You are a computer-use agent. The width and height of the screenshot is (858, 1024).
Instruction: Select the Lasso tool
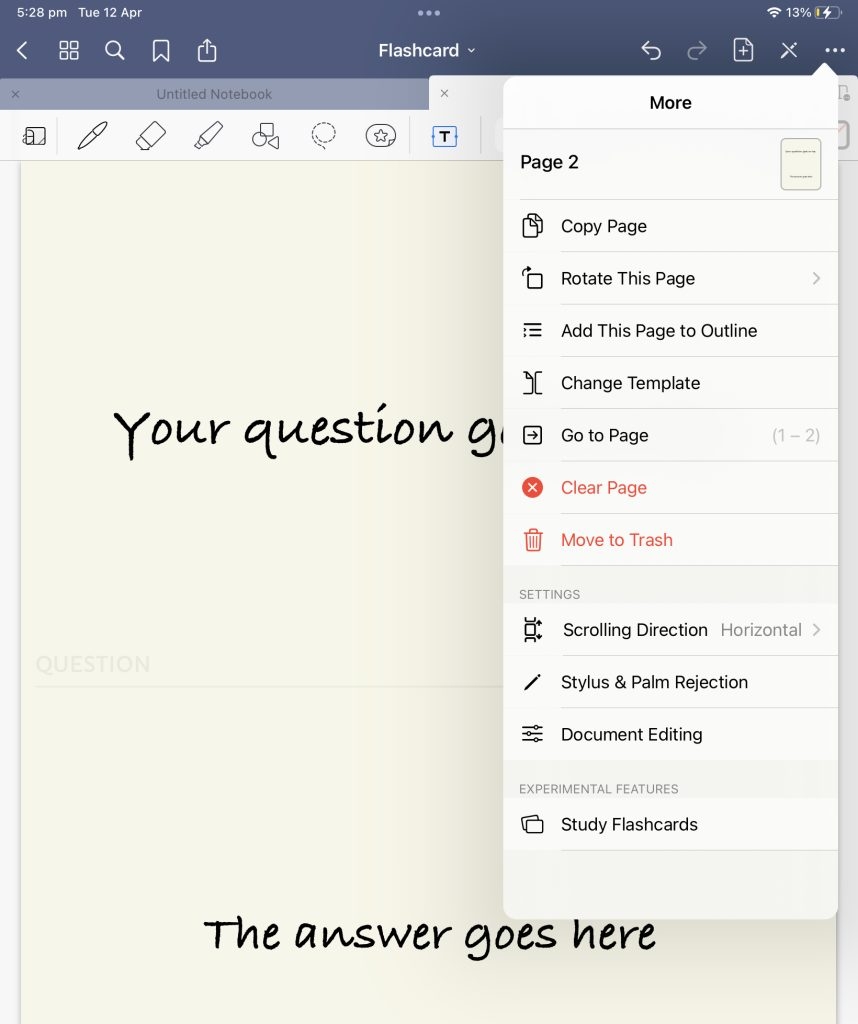tap(323, 135)
